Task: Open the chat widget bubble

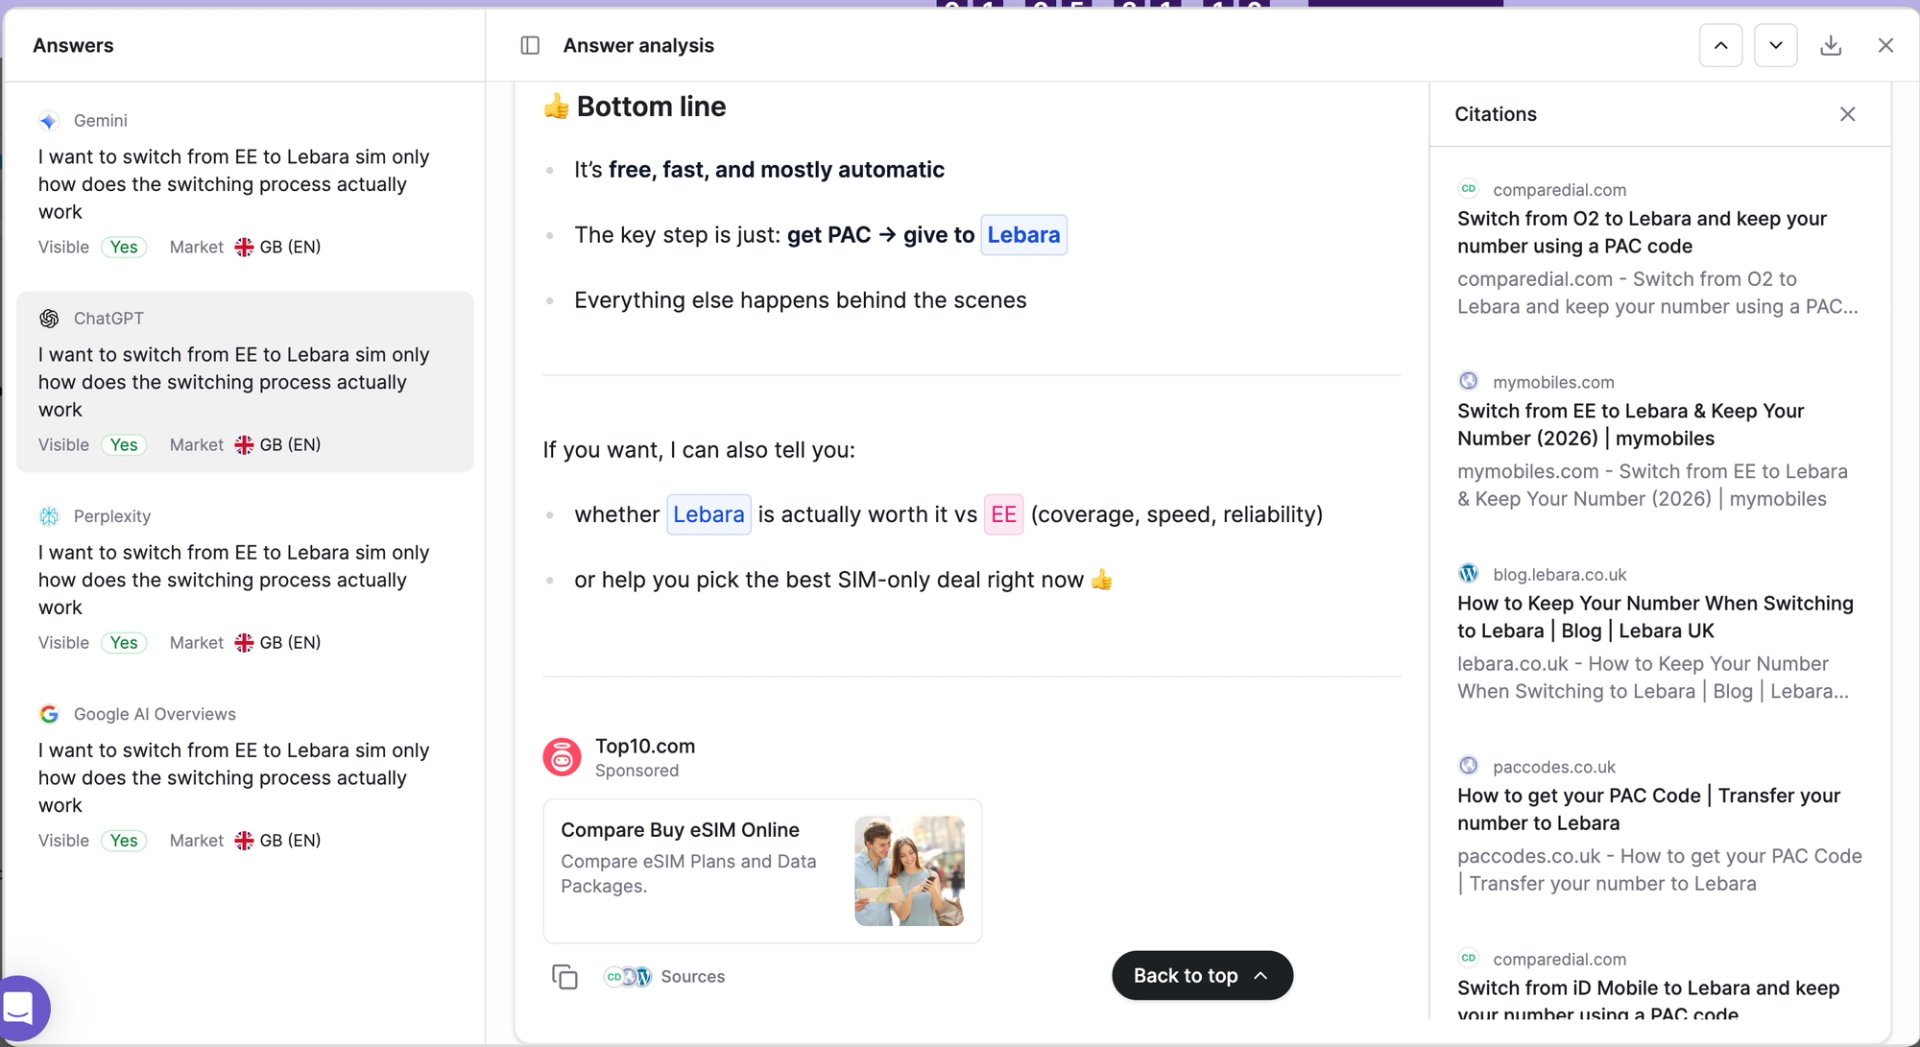Action: pyautogui.click(x=20, y=1008)
